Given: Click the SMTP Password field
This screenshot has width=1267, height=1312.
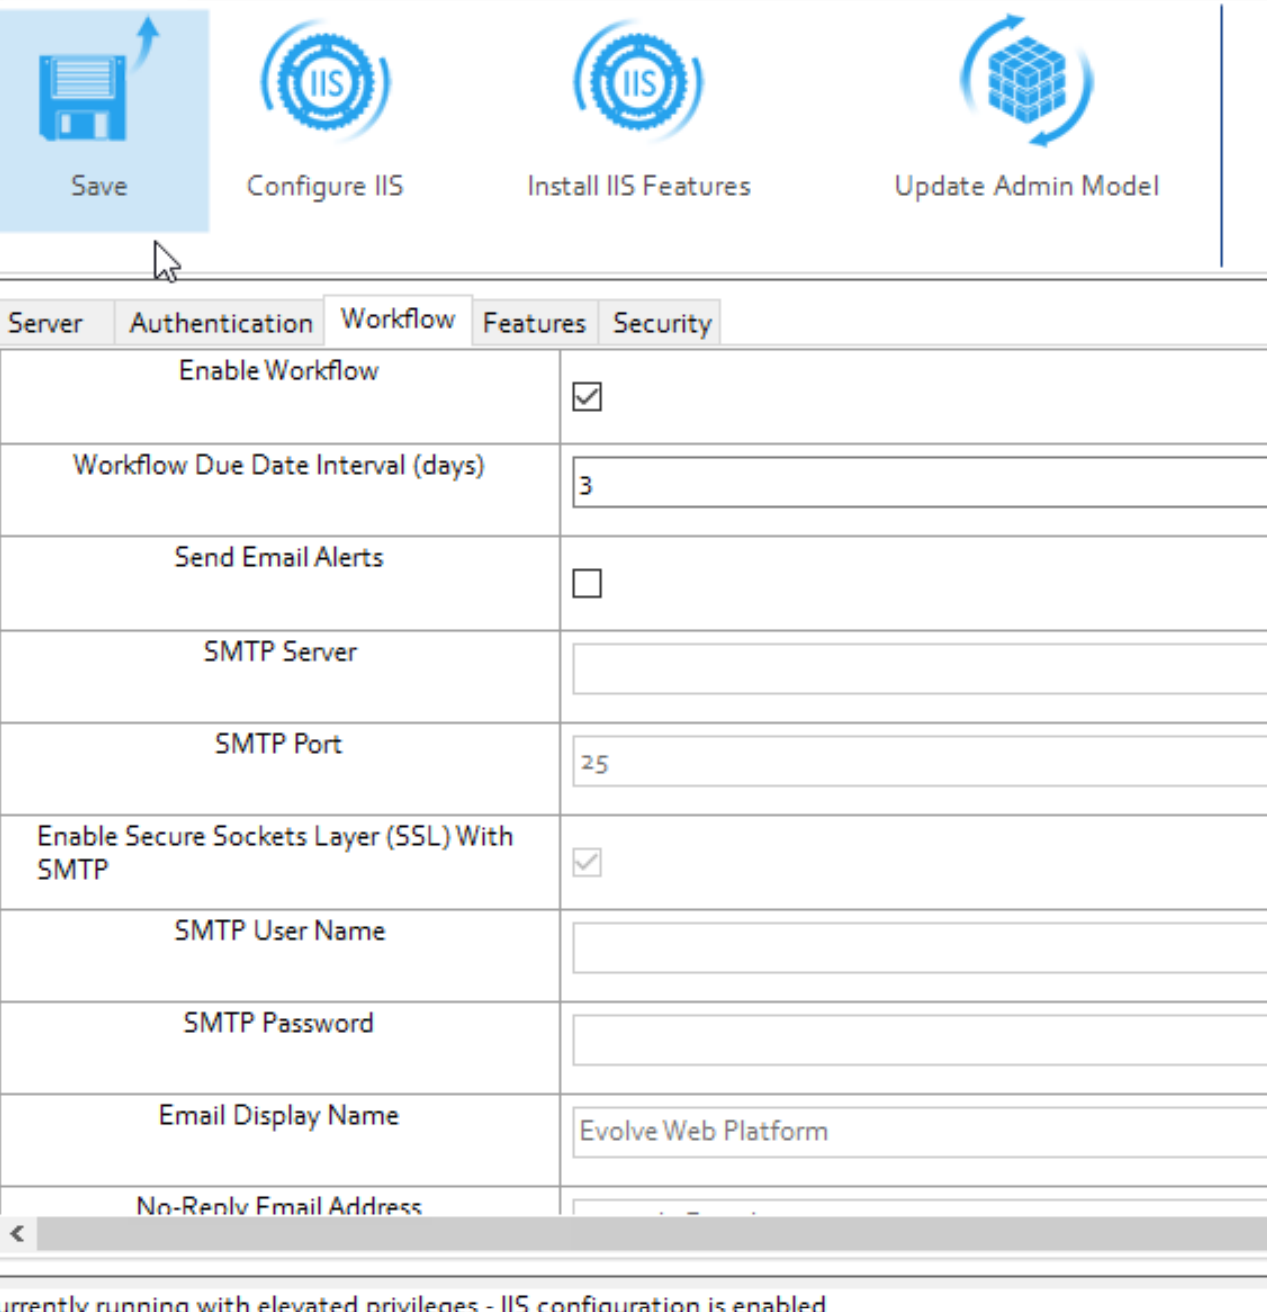Looking at the screenshot, I should pyautogui.click(x=918, y=1041).
